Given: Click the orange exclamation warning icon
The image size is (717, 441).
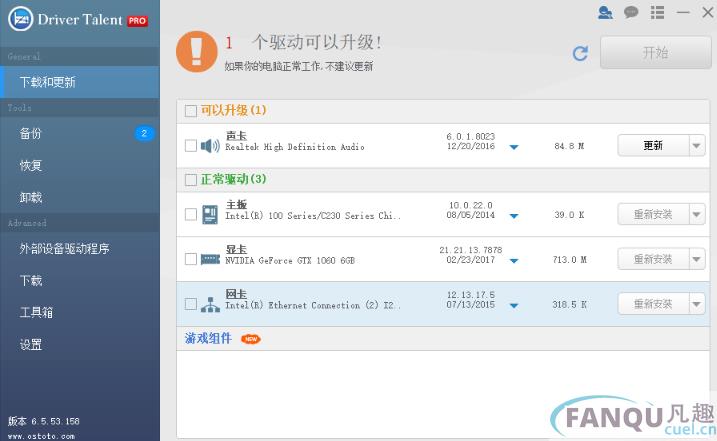Looking at the screenshot, I should [x=197, y=51].
